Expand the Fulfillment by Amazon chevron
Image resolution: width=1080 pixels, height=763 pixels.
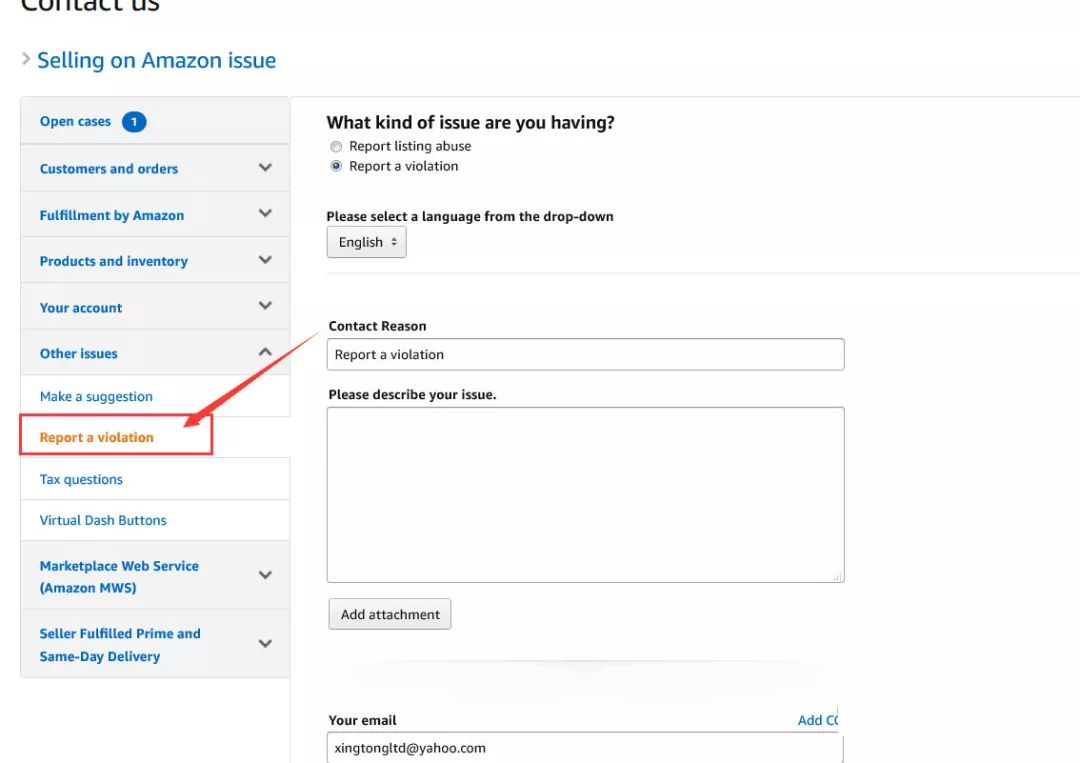265,213
